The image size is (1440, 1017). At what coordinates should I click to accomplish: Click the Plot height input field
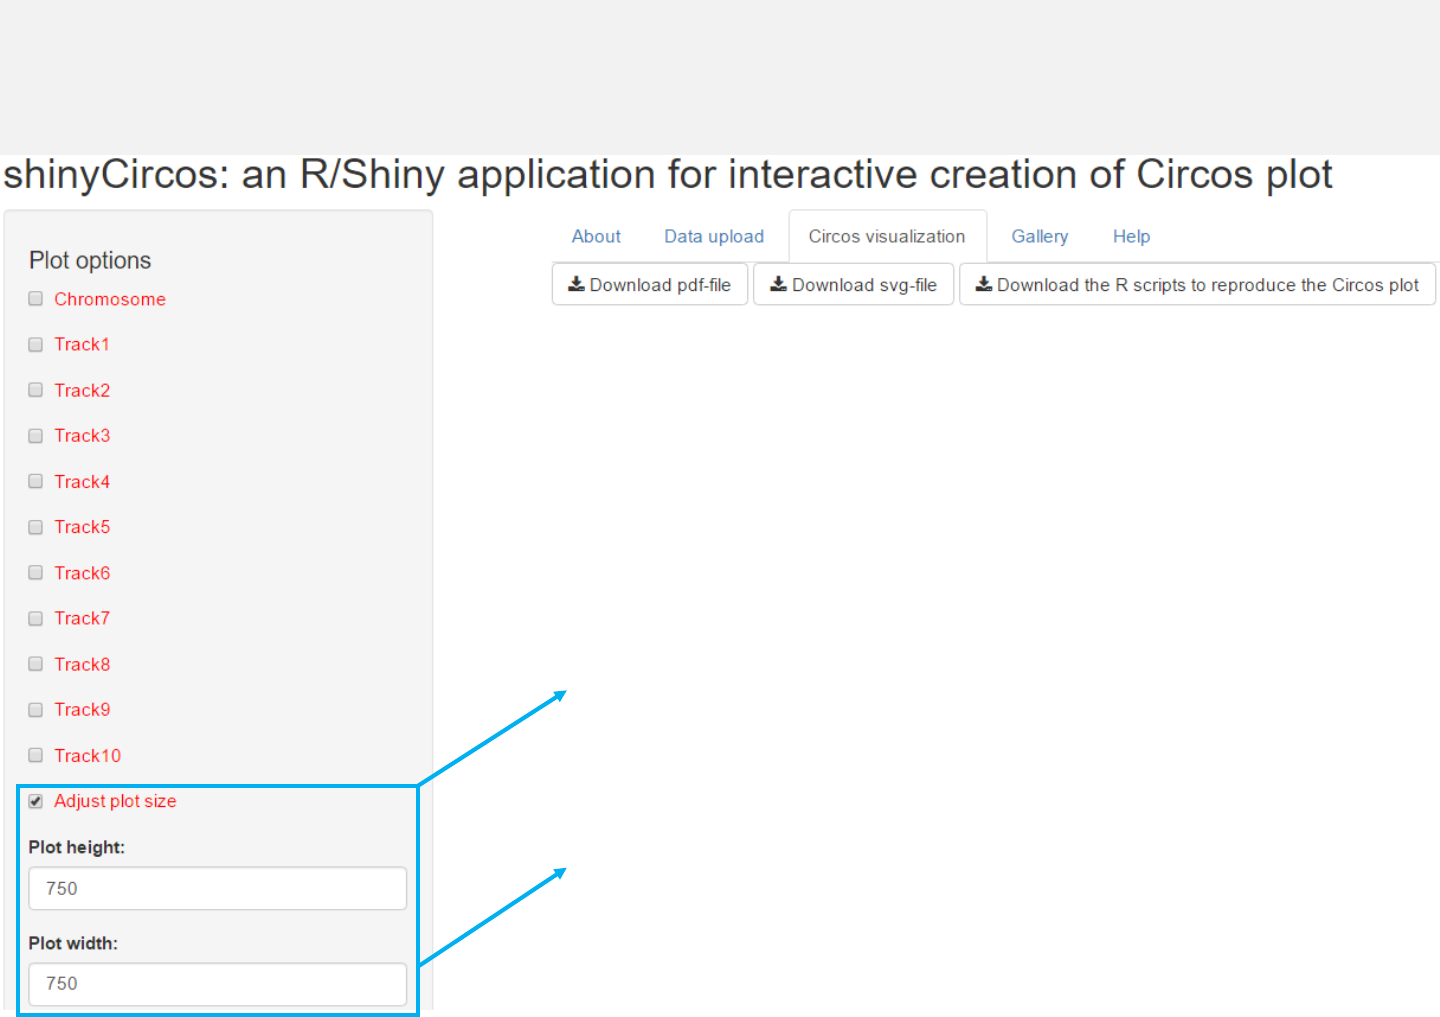tap(218, 888)
